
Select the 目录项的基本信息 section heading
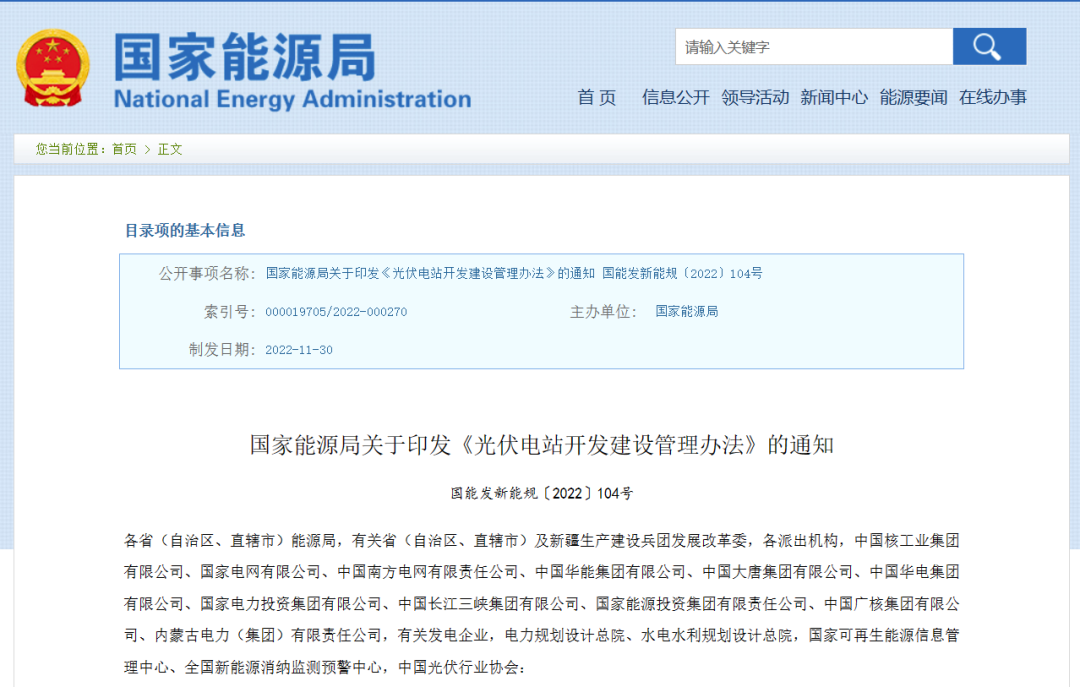(x=185, y=230)
